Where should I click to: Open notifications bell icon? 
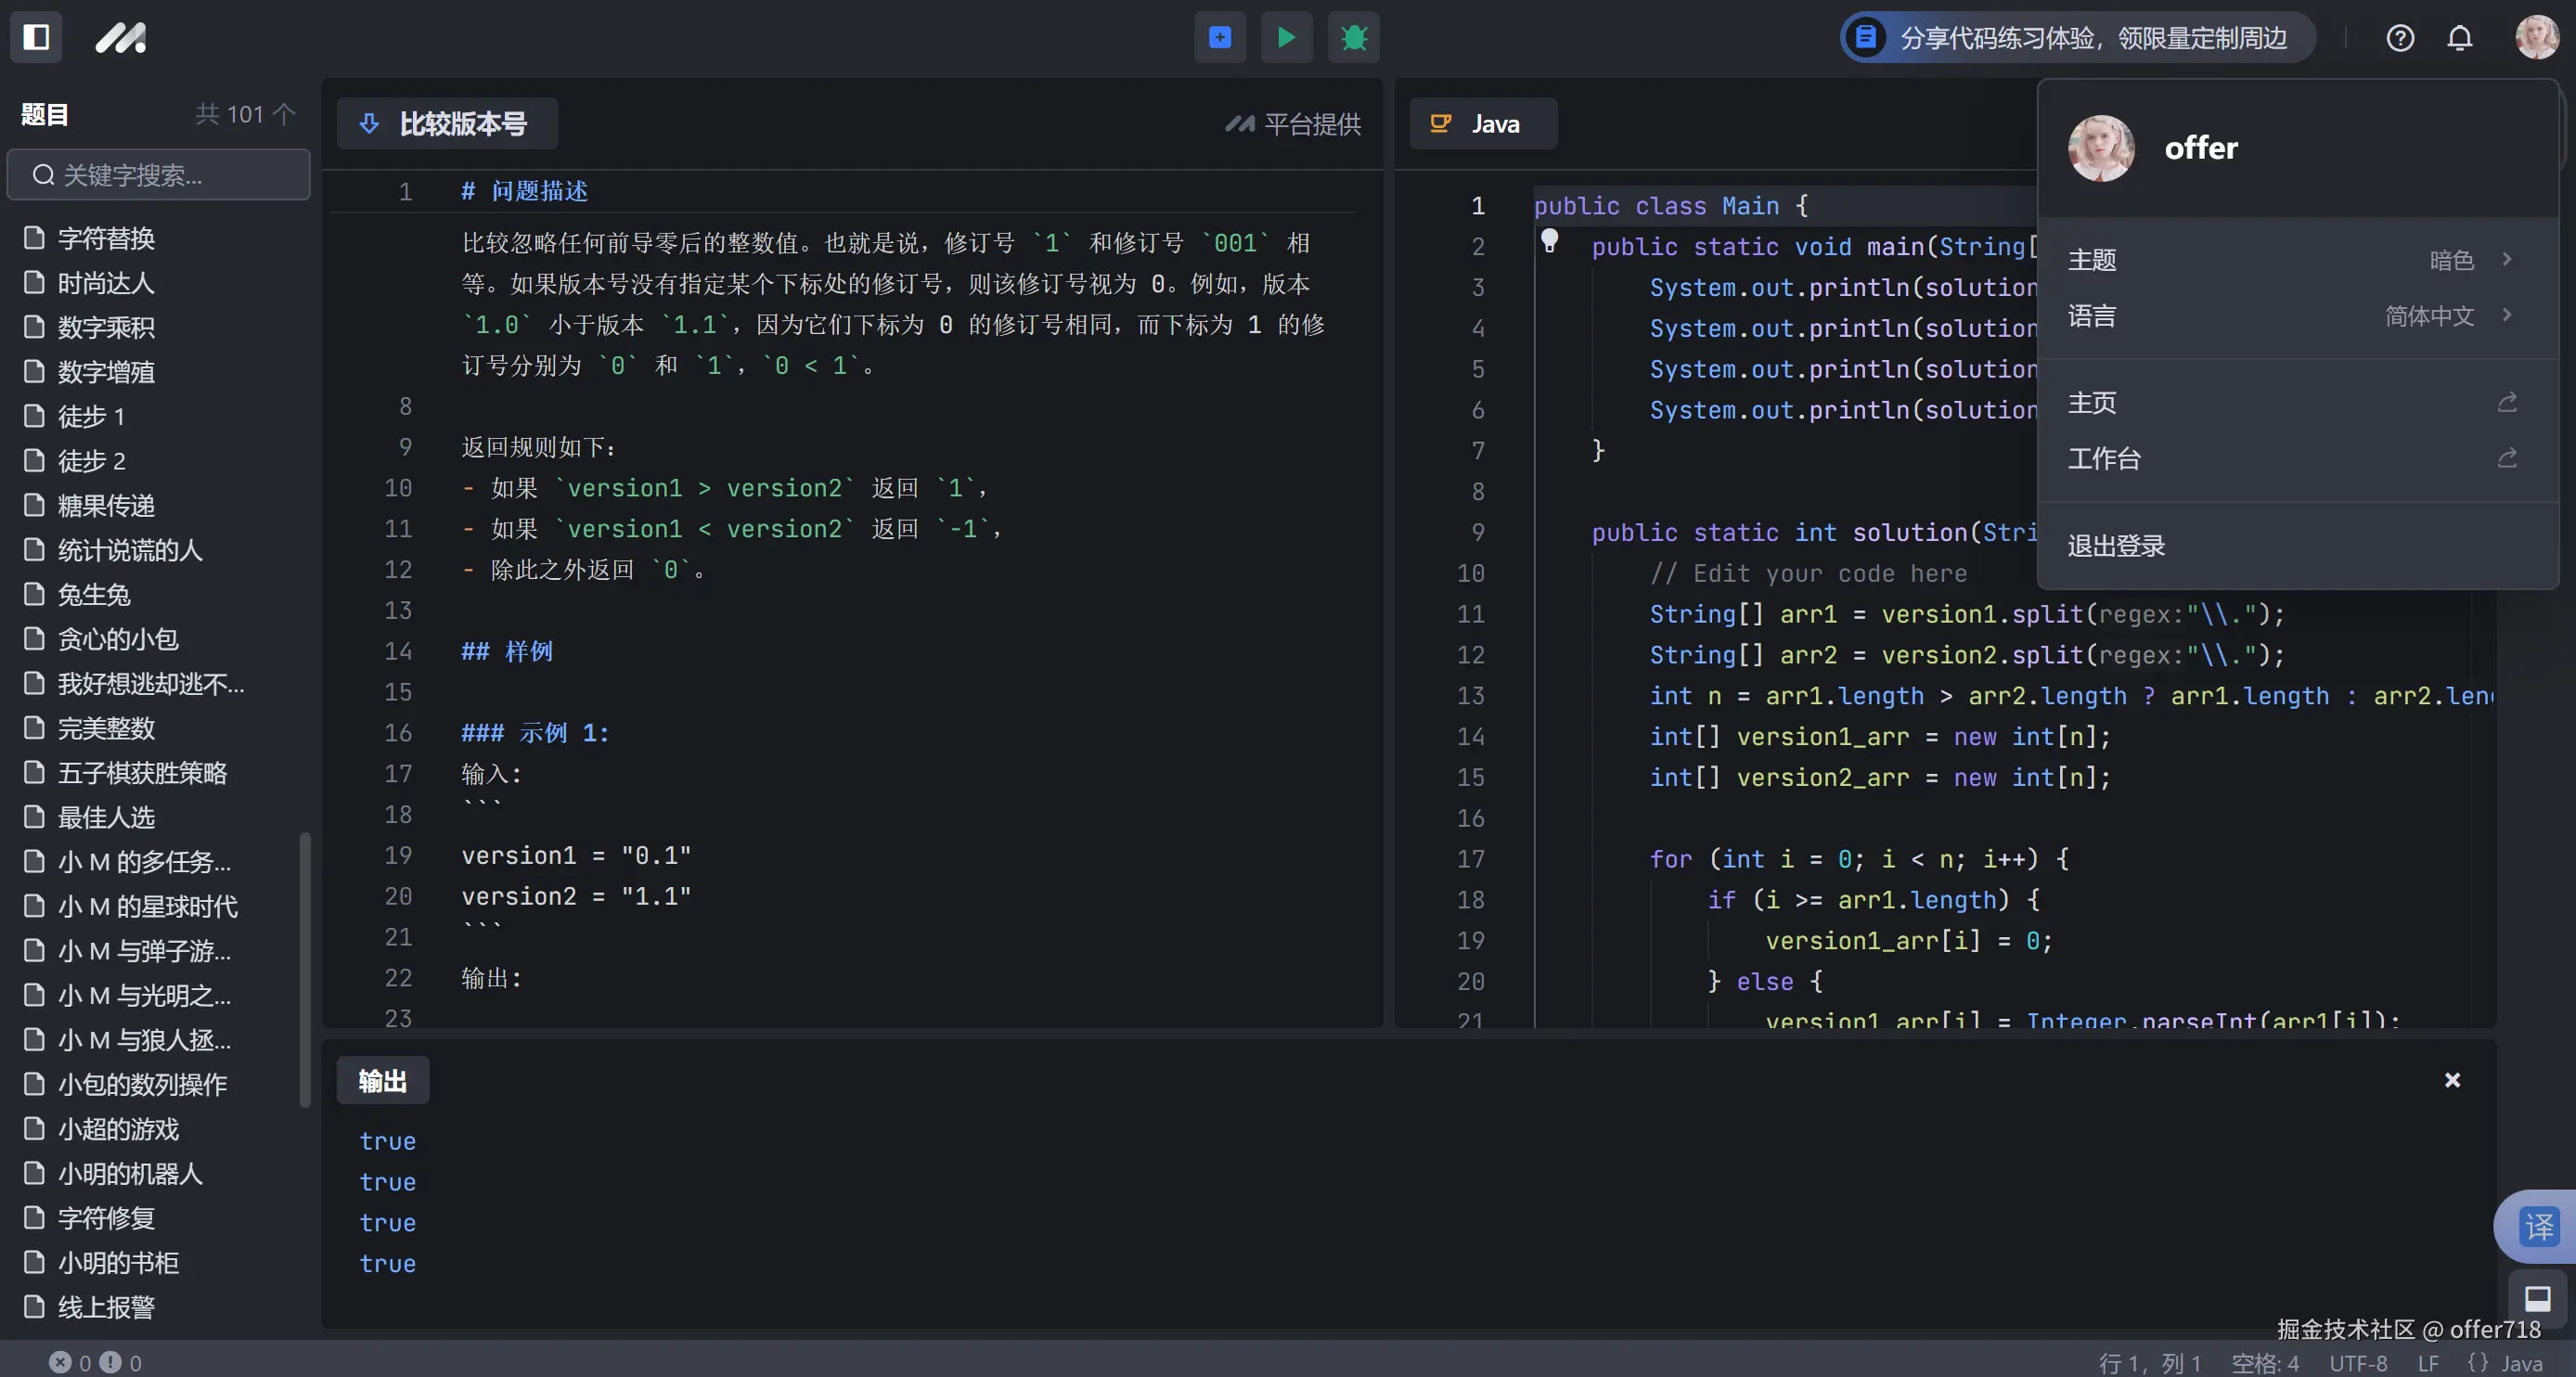point(2459,38)
